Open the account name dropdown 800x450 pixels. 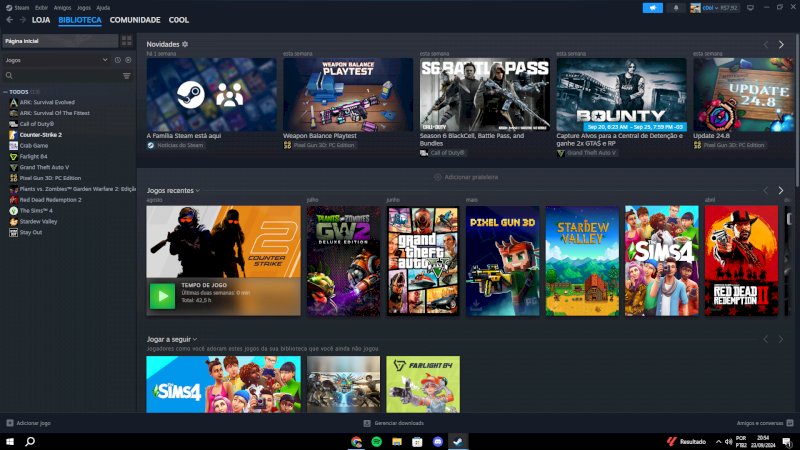(x=710, y=8)
